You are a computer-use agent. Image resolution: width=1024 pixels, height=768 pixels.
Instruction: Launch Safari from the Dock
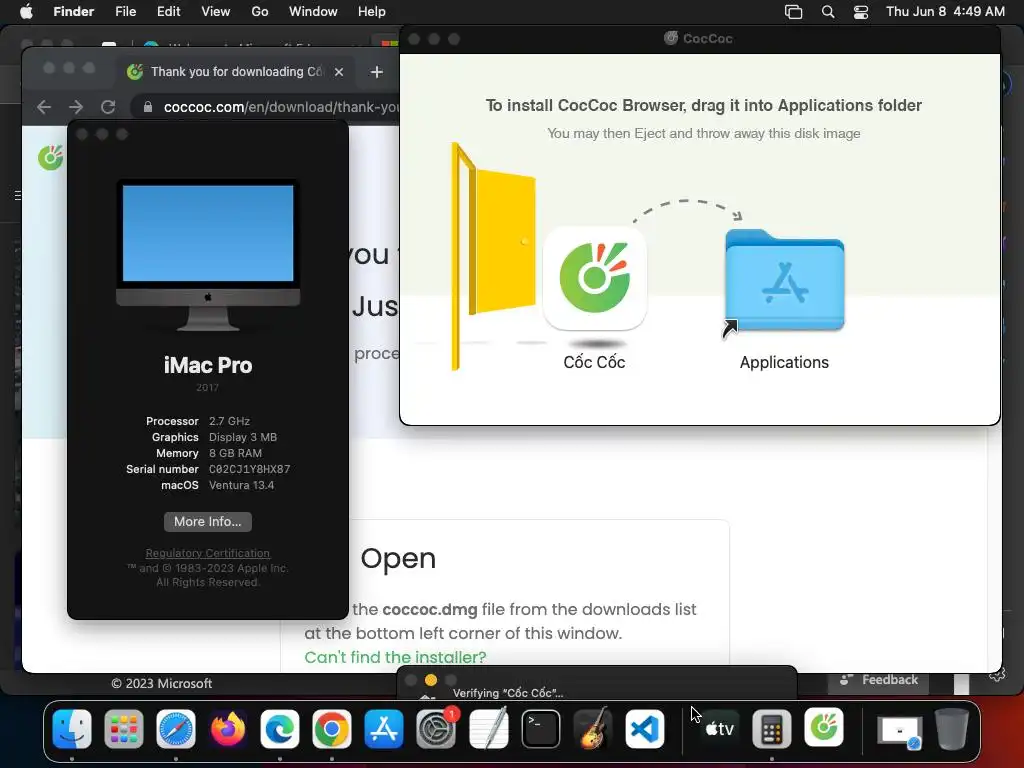click(x=176, y=728)
